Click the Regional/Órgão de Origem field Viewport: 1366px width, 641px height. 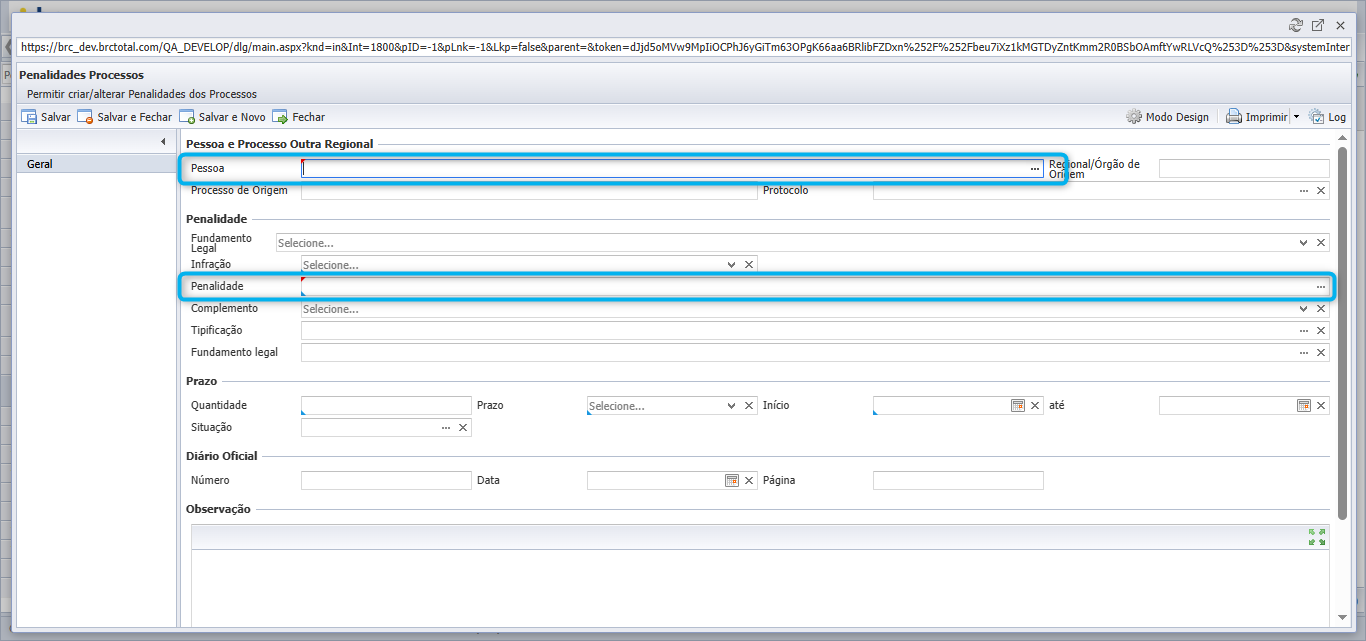[1244, 169]
